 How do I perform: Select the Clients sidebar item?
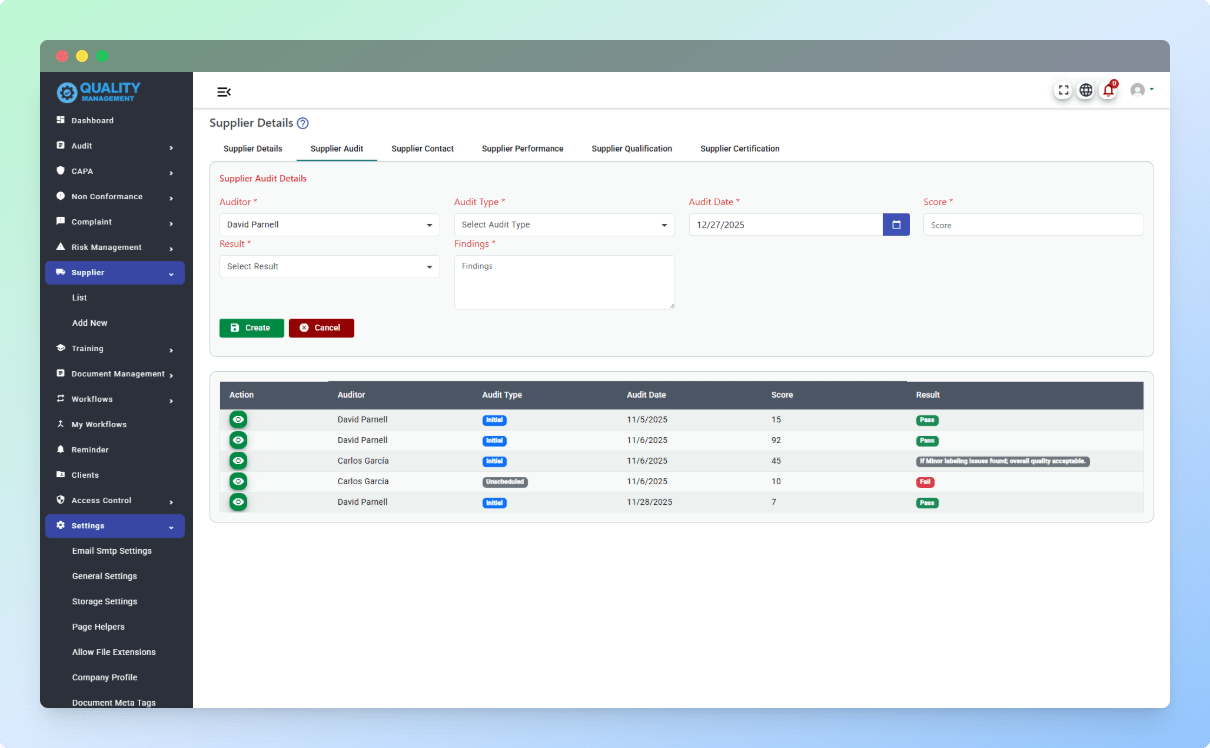click(85, 474)
